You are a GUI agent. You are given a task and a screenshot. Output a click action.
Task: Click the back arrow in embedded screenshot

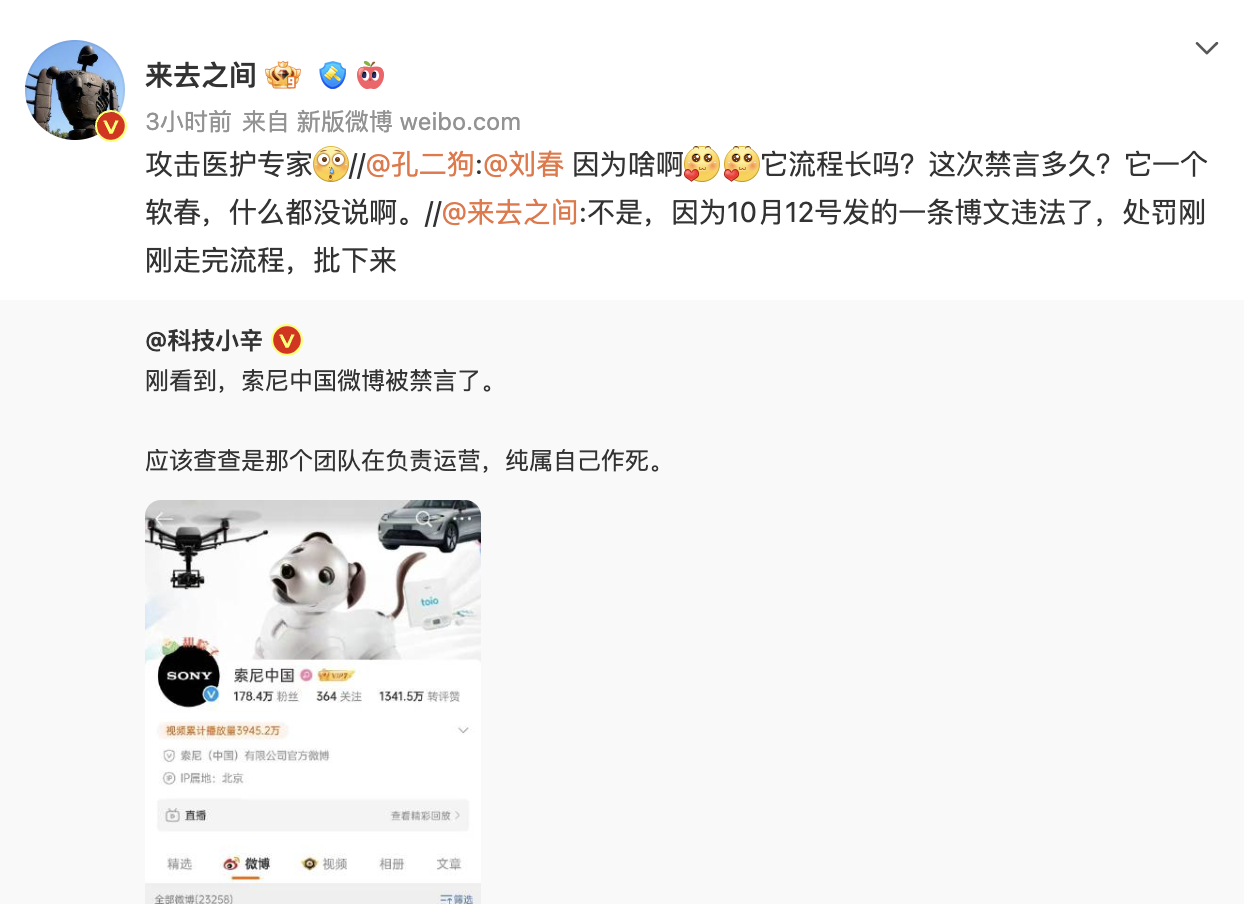coord(165,518)
